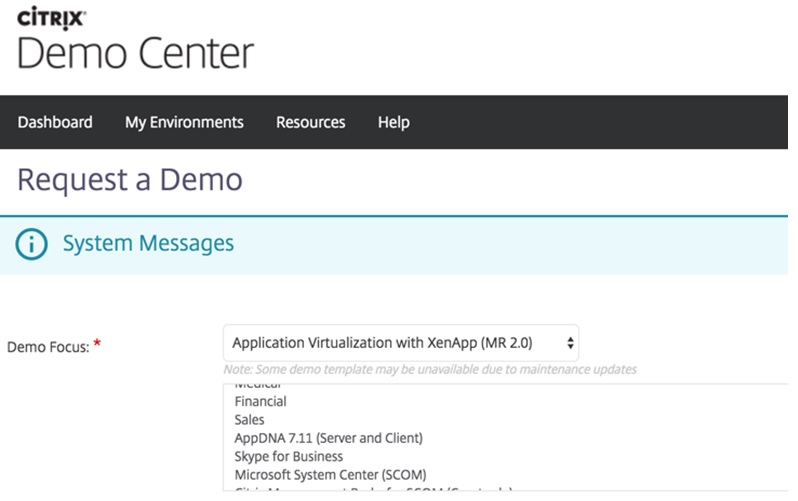The height and width of the screenshot is (501, 798).
Task: Select Financial in the list
Action: (260, 401)
